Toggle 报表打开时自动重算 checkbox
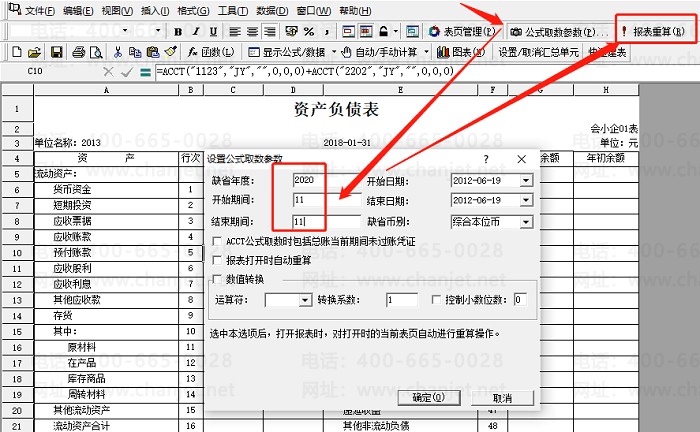This screenshot has height=432, width=700. click(217, 260)
